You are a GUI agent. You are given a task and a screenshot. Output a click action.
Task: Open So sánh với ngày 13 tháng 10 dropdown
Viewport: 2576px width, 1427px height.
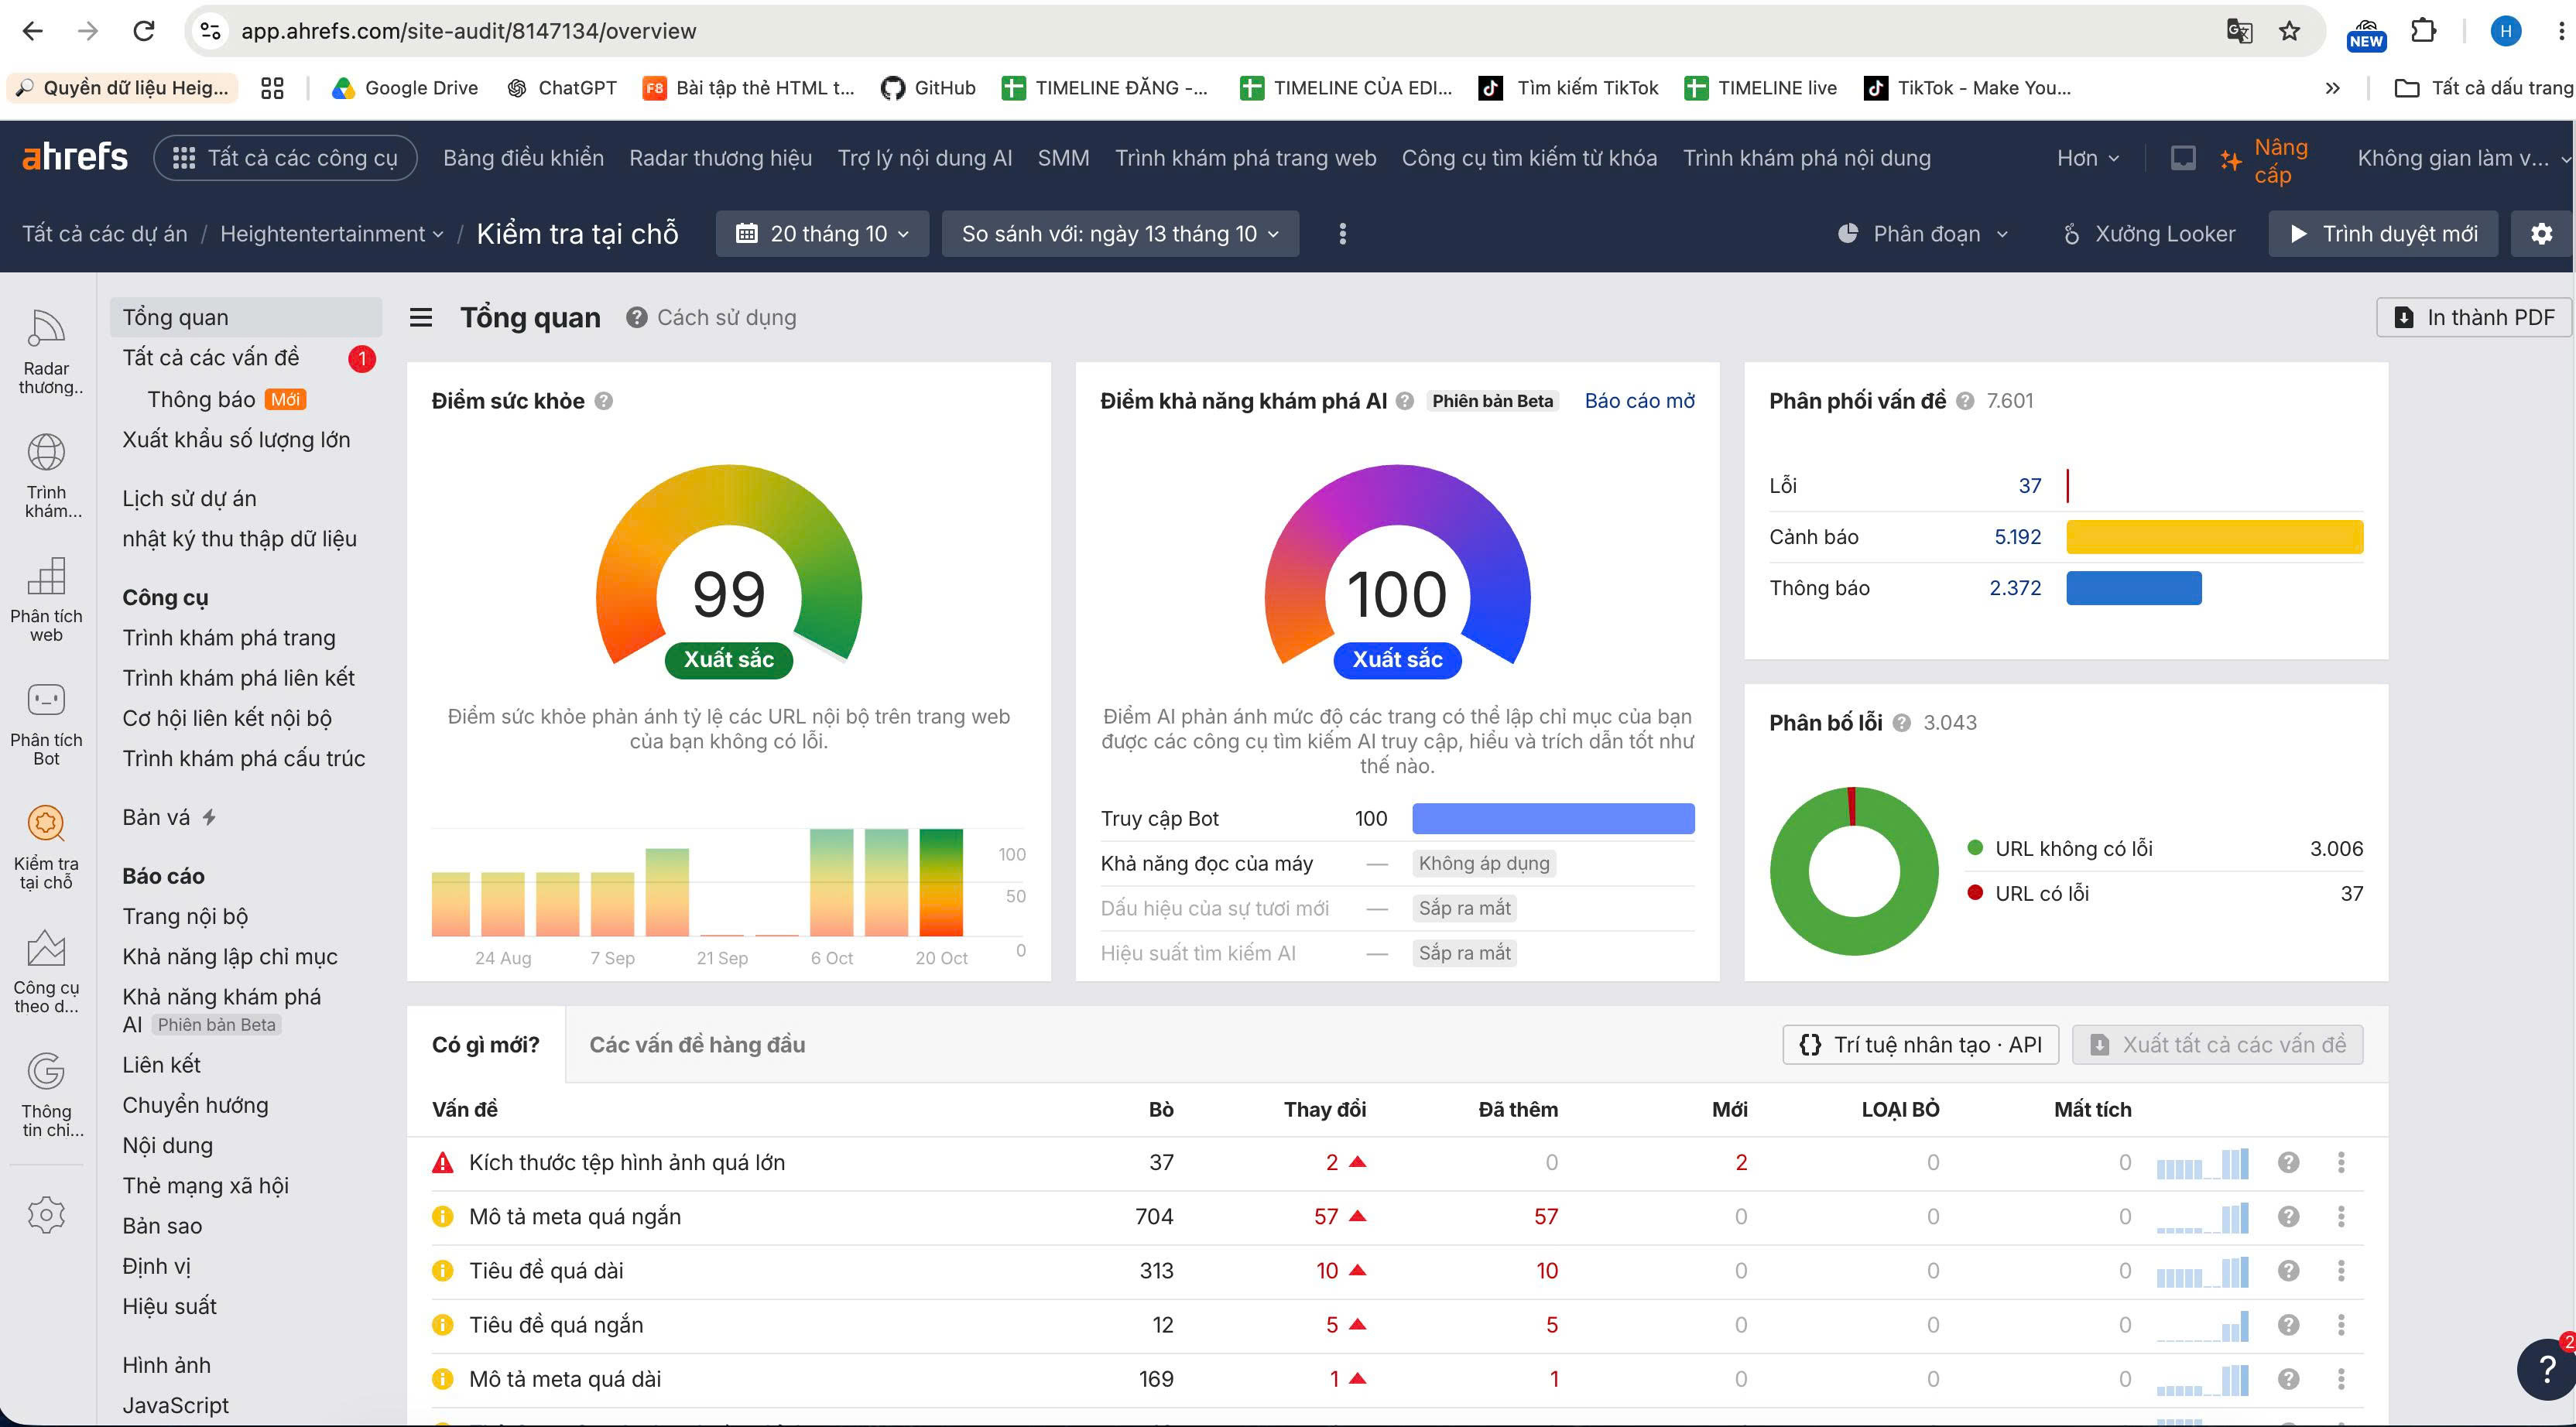coord(1120,234)
